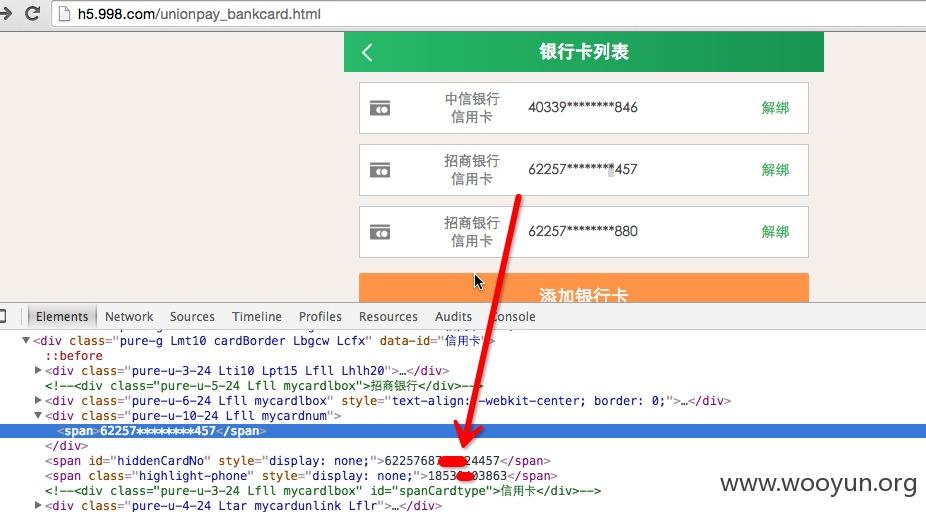Select the hiddenCardNo span row

click(298, 461)
